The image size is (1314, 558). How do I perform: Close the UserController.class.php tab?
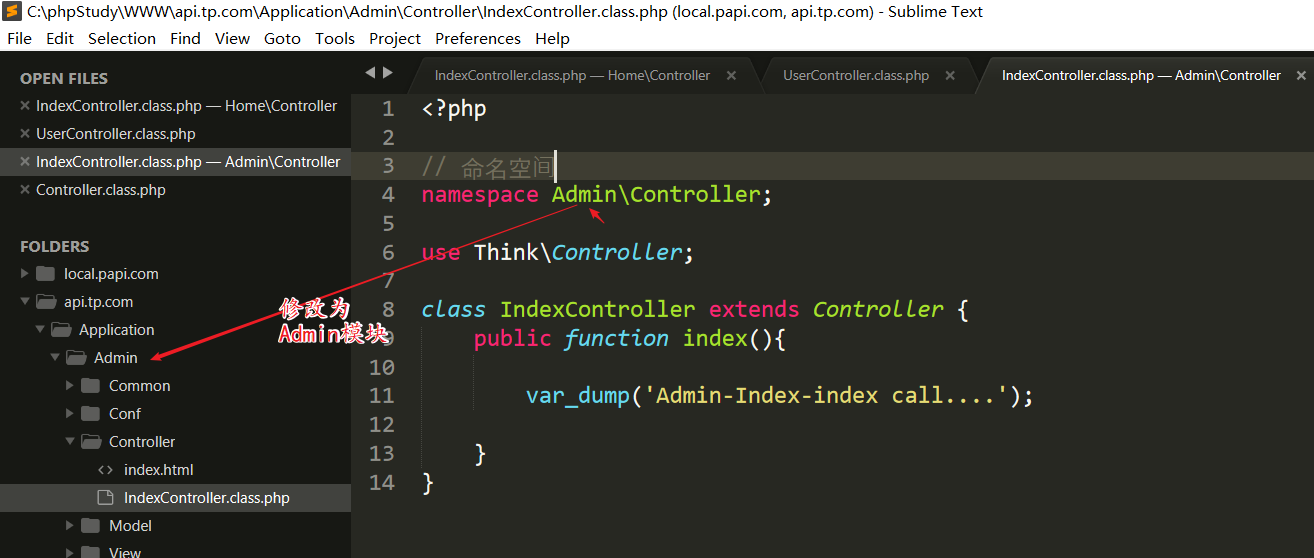pos(950,76)
